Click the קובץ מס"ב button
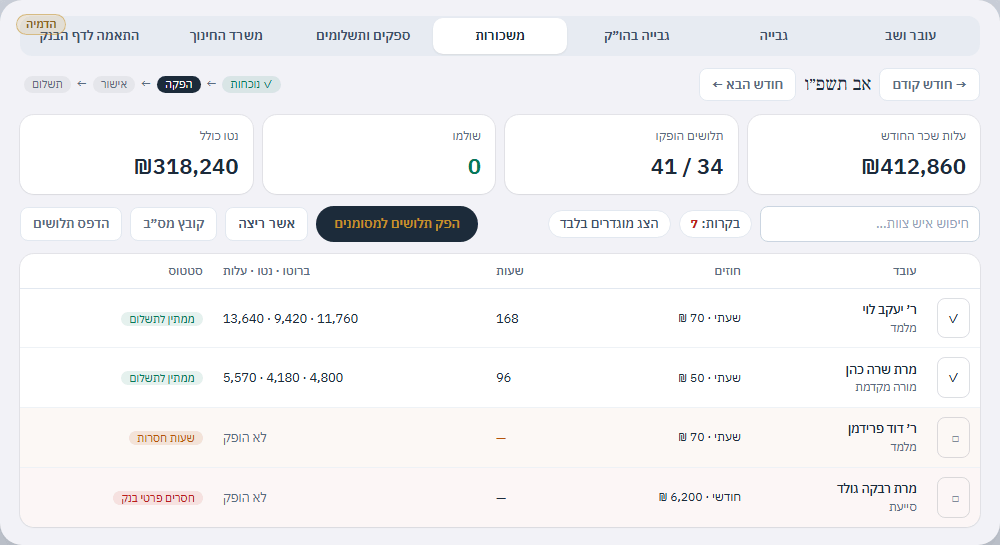The width and height of the screenshot is (1000, 545). click(173, 224)
